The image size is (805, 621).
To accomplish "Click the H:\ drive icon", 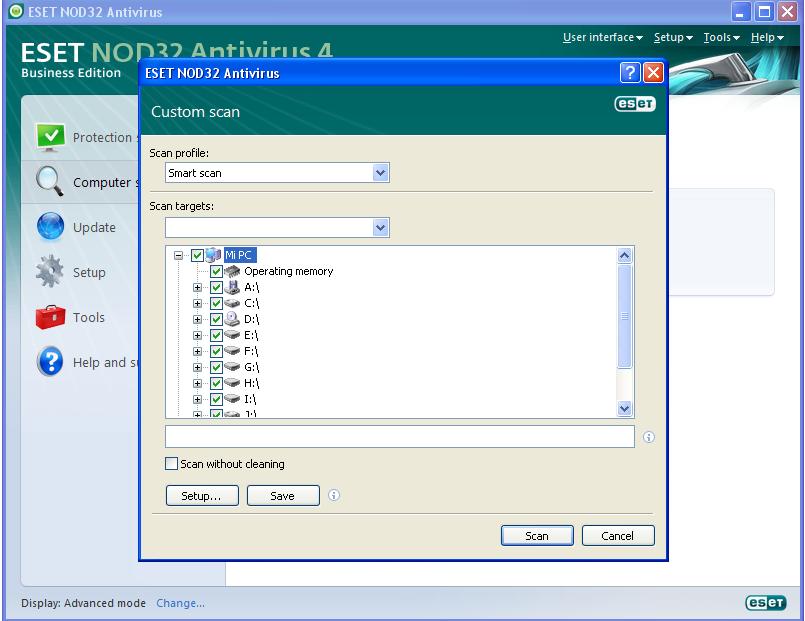I will pos(232,382).
